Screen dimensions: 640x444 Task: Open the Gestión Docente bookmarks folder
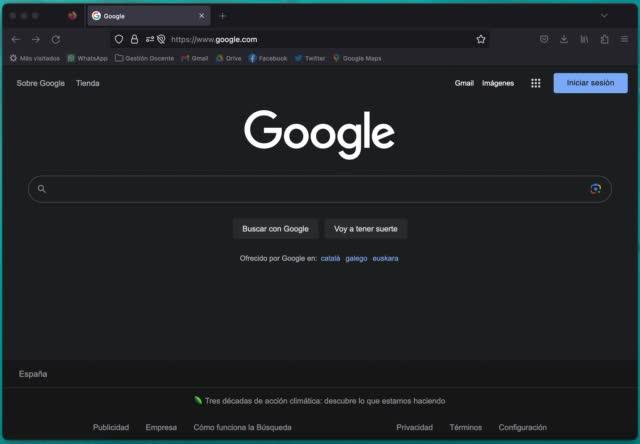tap(144, 58)
